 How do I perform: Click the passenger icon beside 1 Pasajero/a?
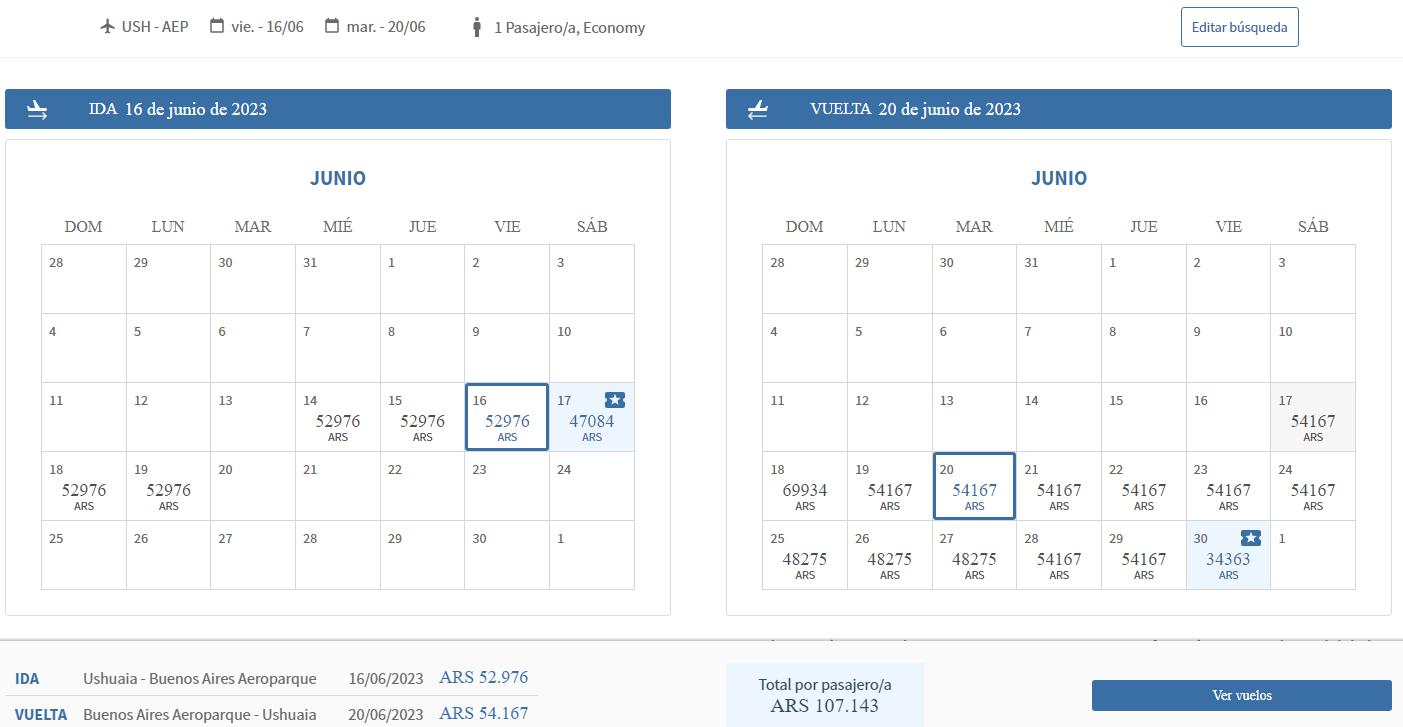click(477, 28)
